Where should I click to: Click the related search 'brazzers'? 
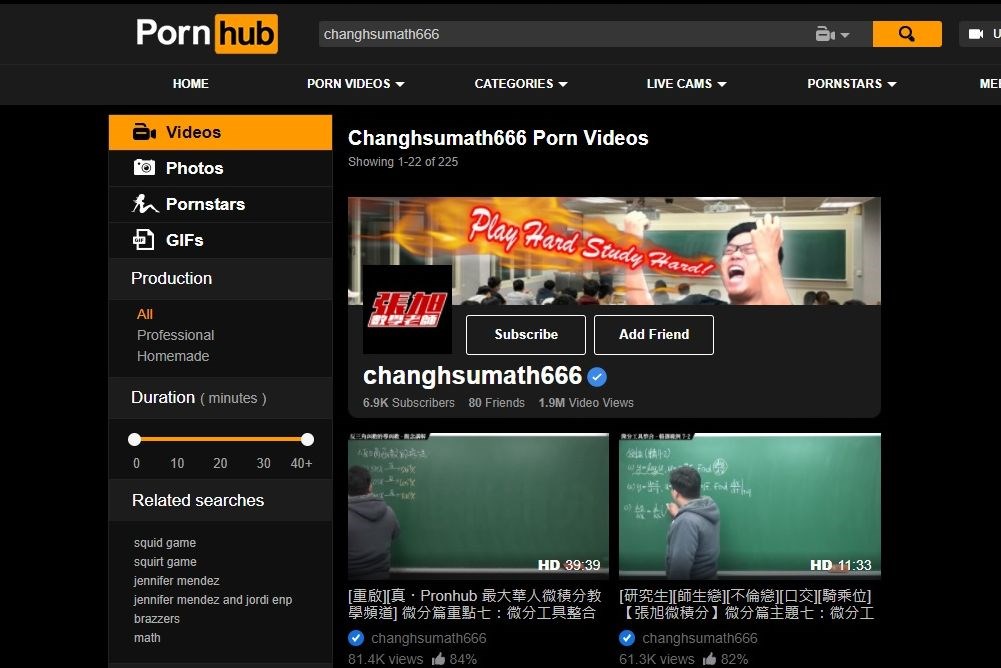156,619
